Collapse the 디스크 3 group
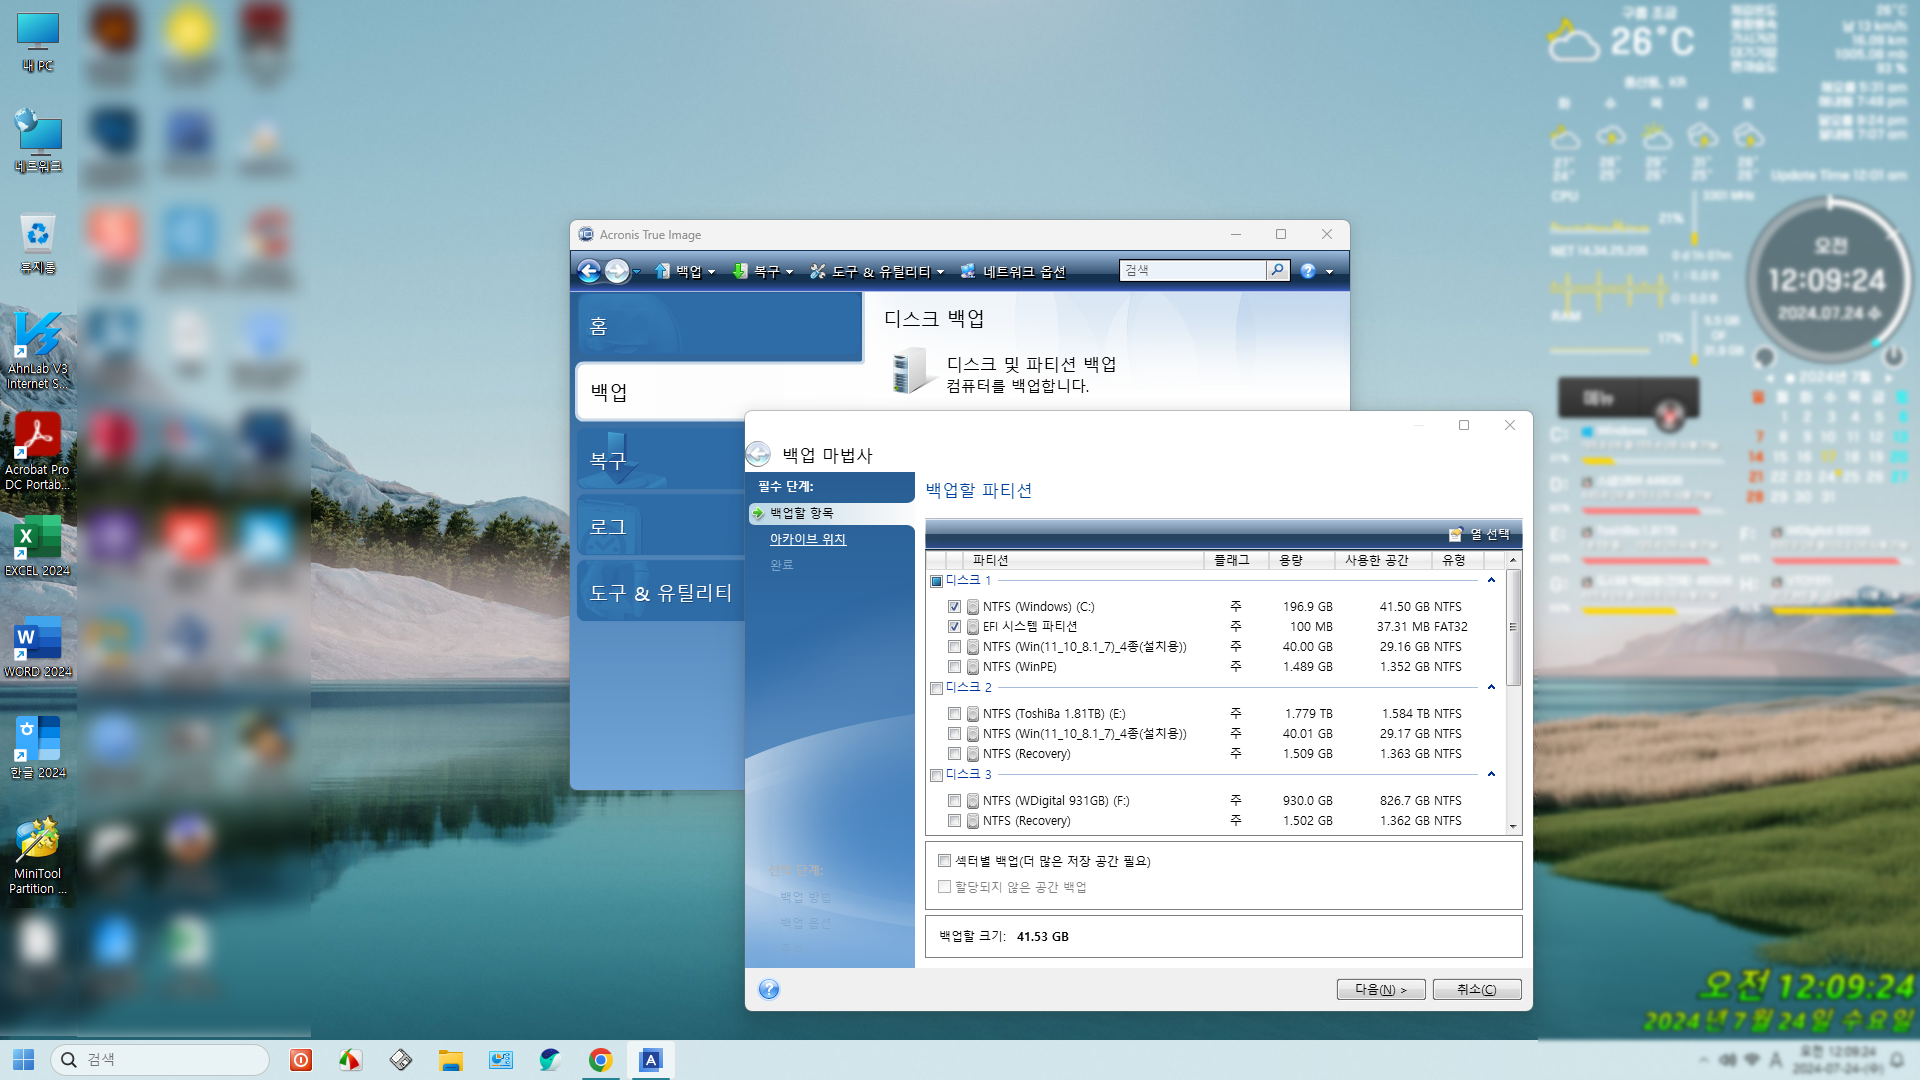The width and height of the screenshot is (1920, 1080). click(1491, 774)
